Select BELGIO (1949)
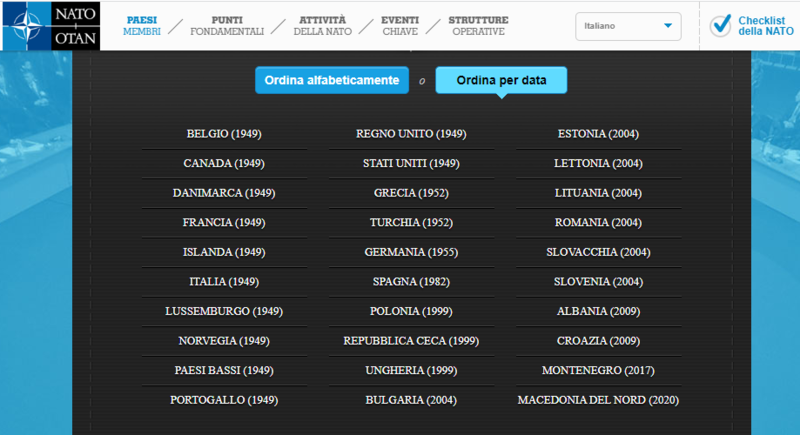Screen dimensions: 800x435 pyautogui.click(x=224, y=134)
